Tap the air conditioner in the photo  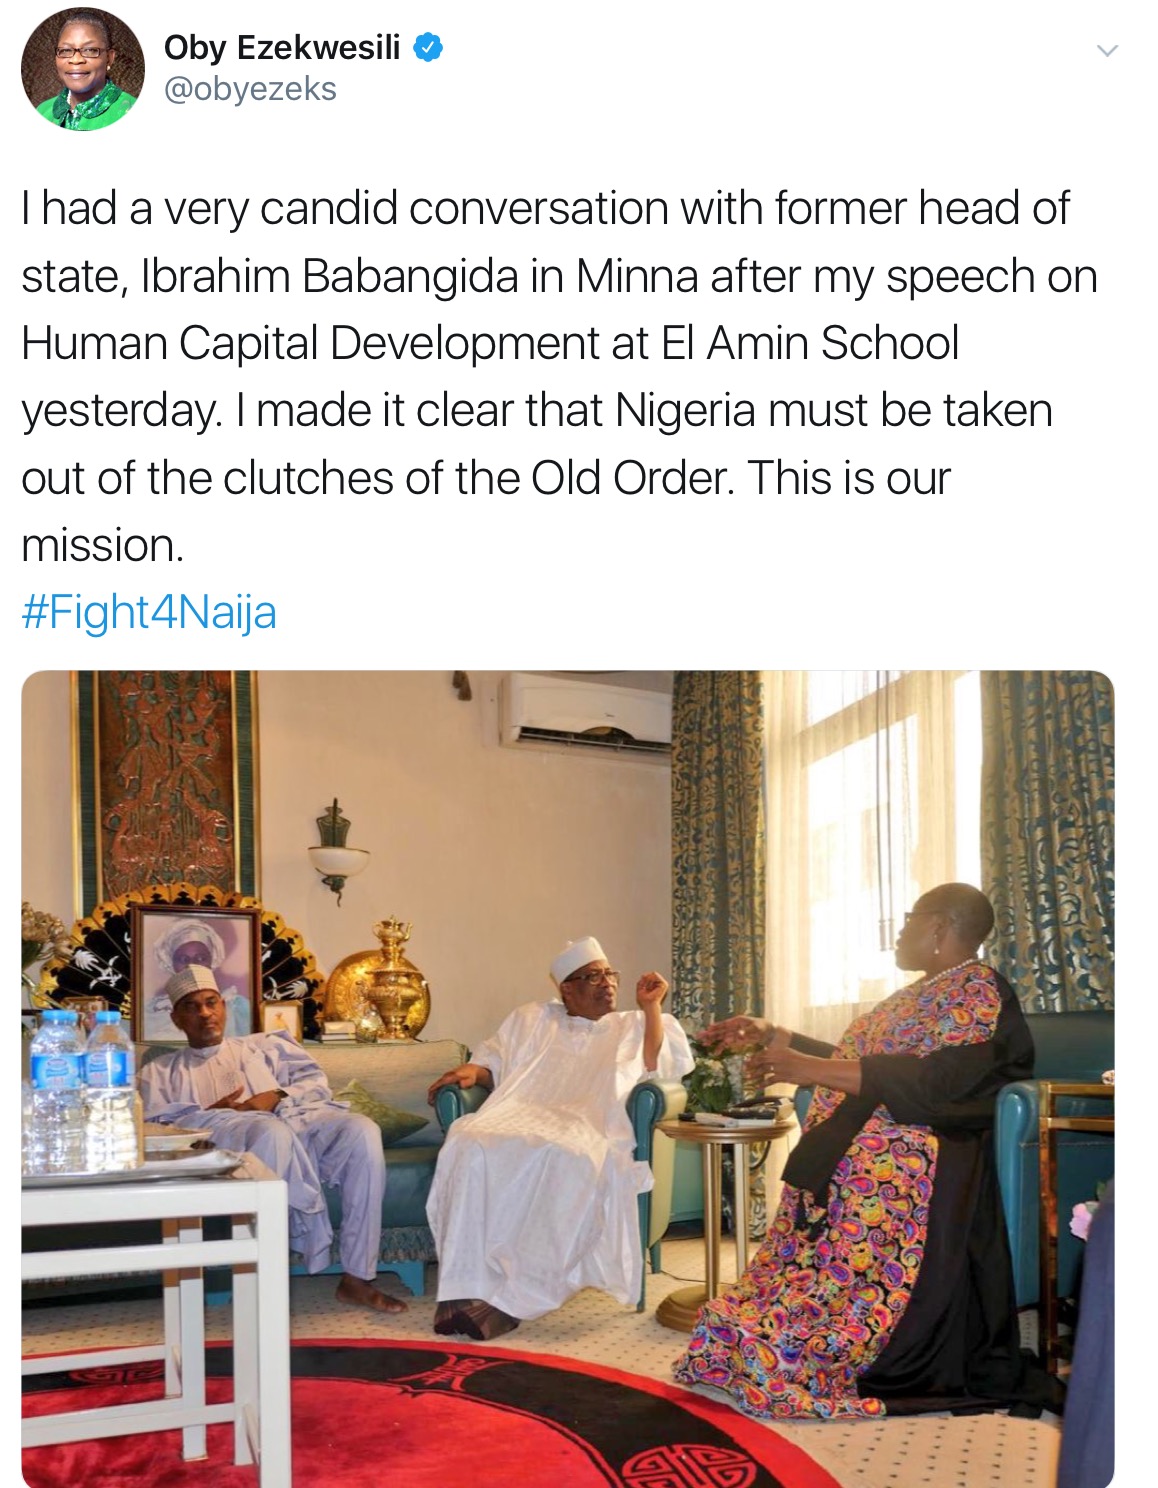pyautogui.click(x=586, y=711)
